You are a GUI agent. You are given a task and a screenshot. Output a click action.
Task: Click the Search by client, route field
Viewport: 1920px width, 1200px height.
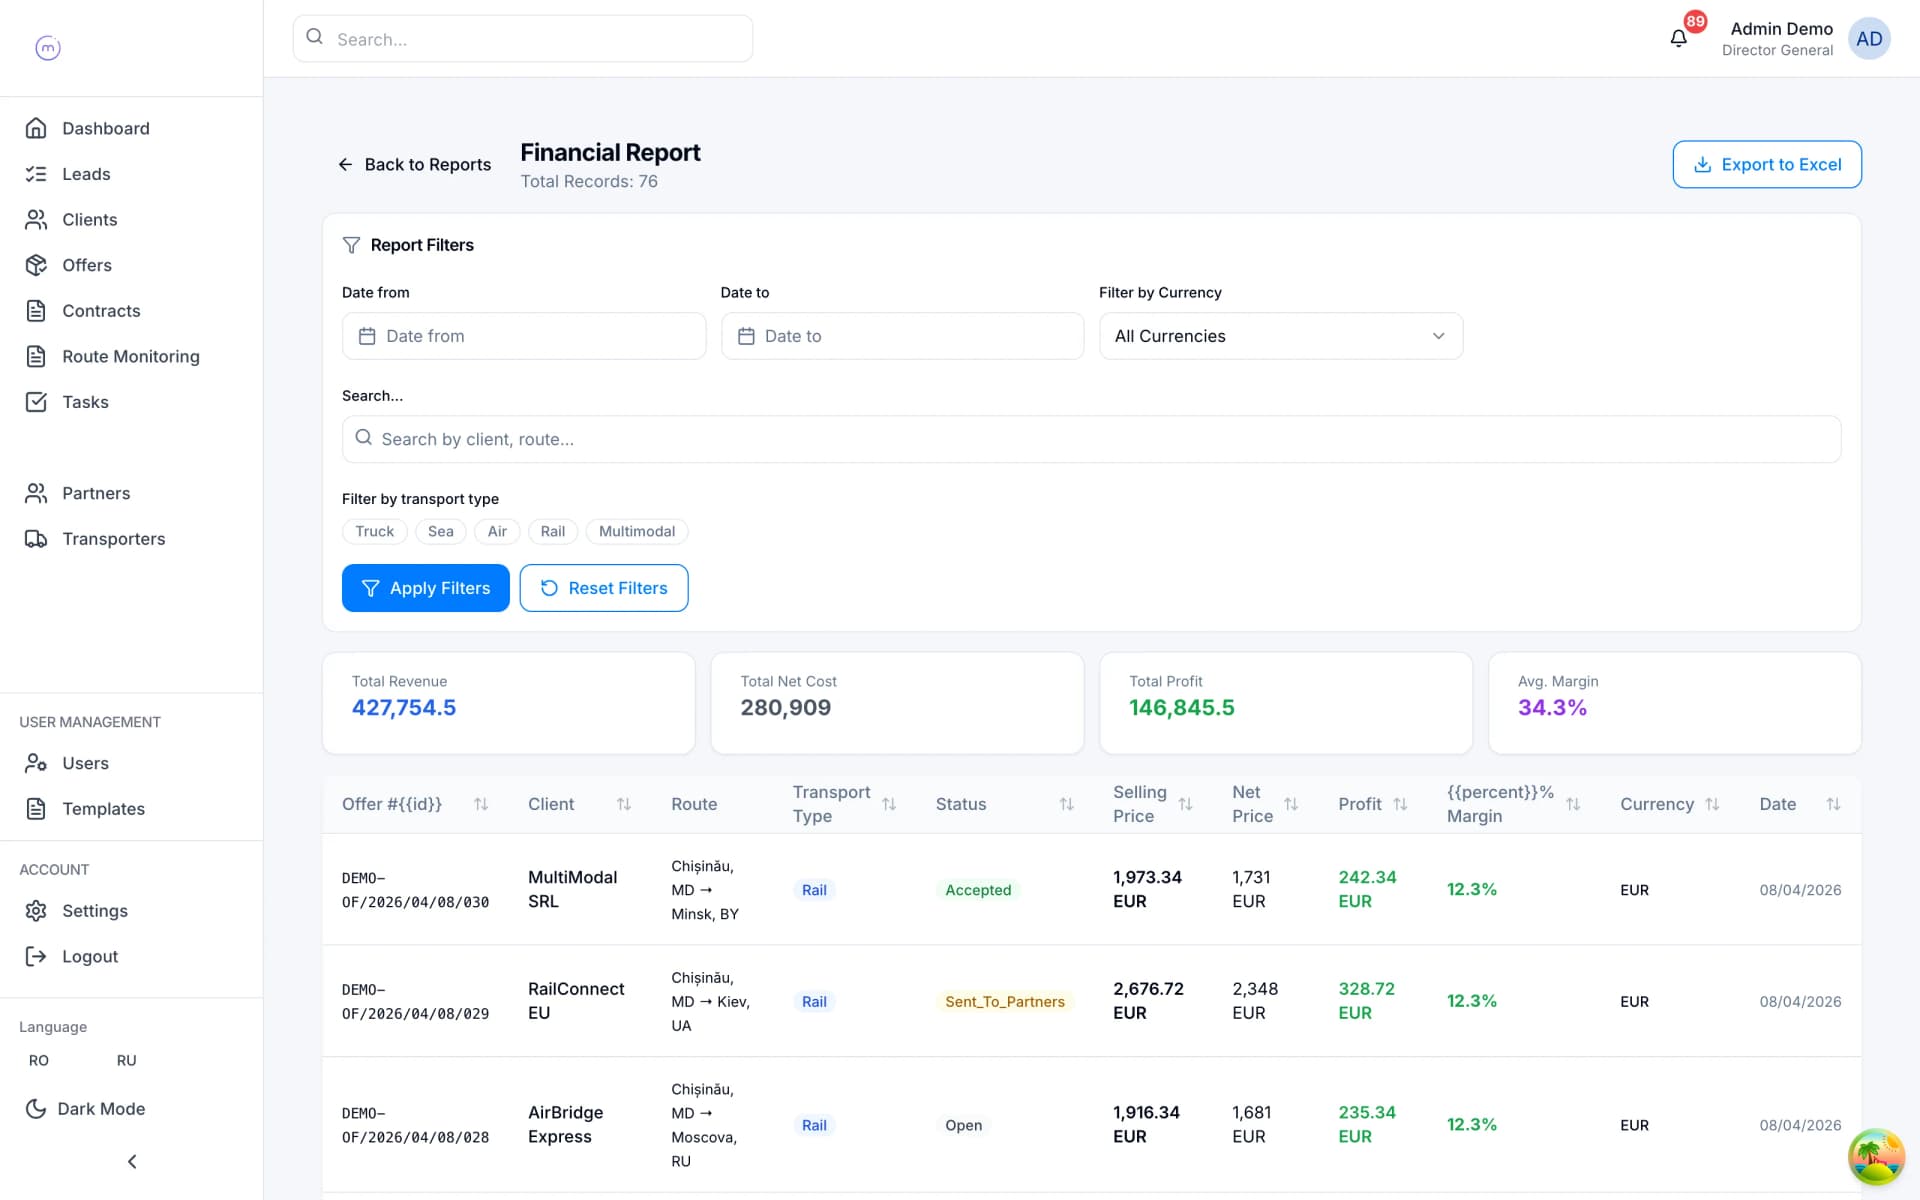pyautogui.click(x=1091, y=439)
